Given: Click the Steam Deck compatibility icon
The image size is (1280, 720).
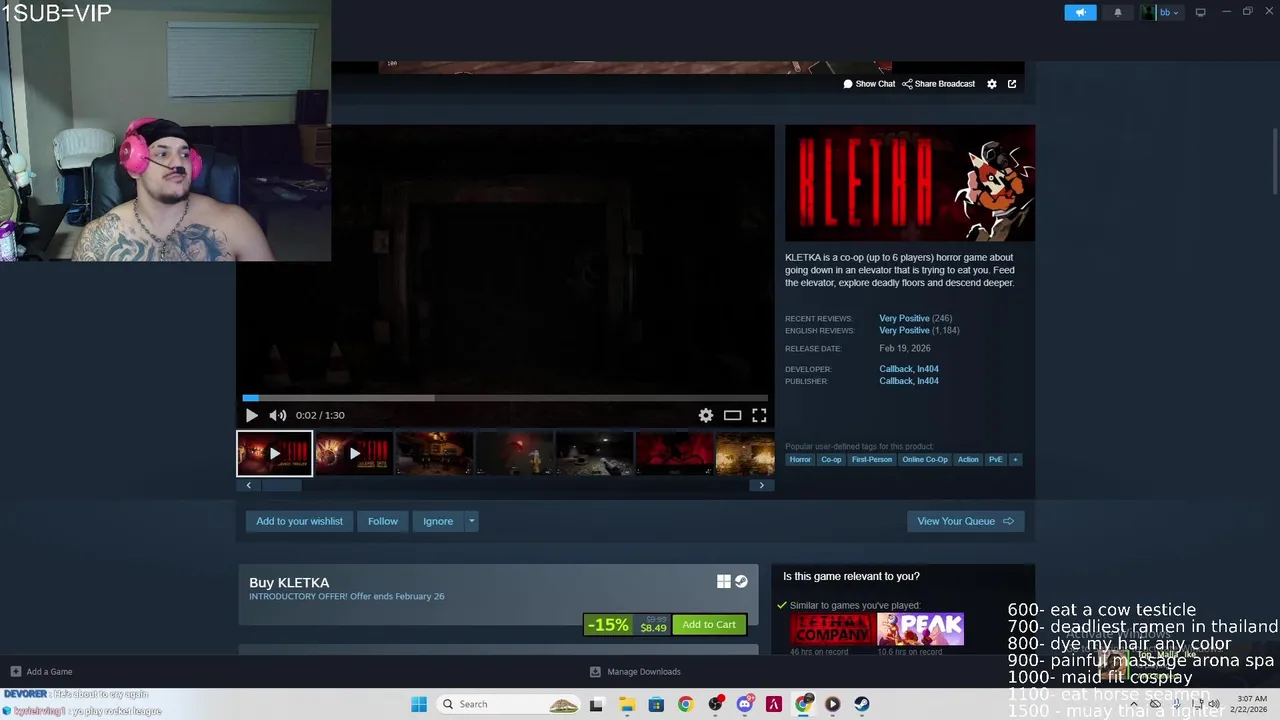Looking at the screenshot, I should (x=741, y=582).
